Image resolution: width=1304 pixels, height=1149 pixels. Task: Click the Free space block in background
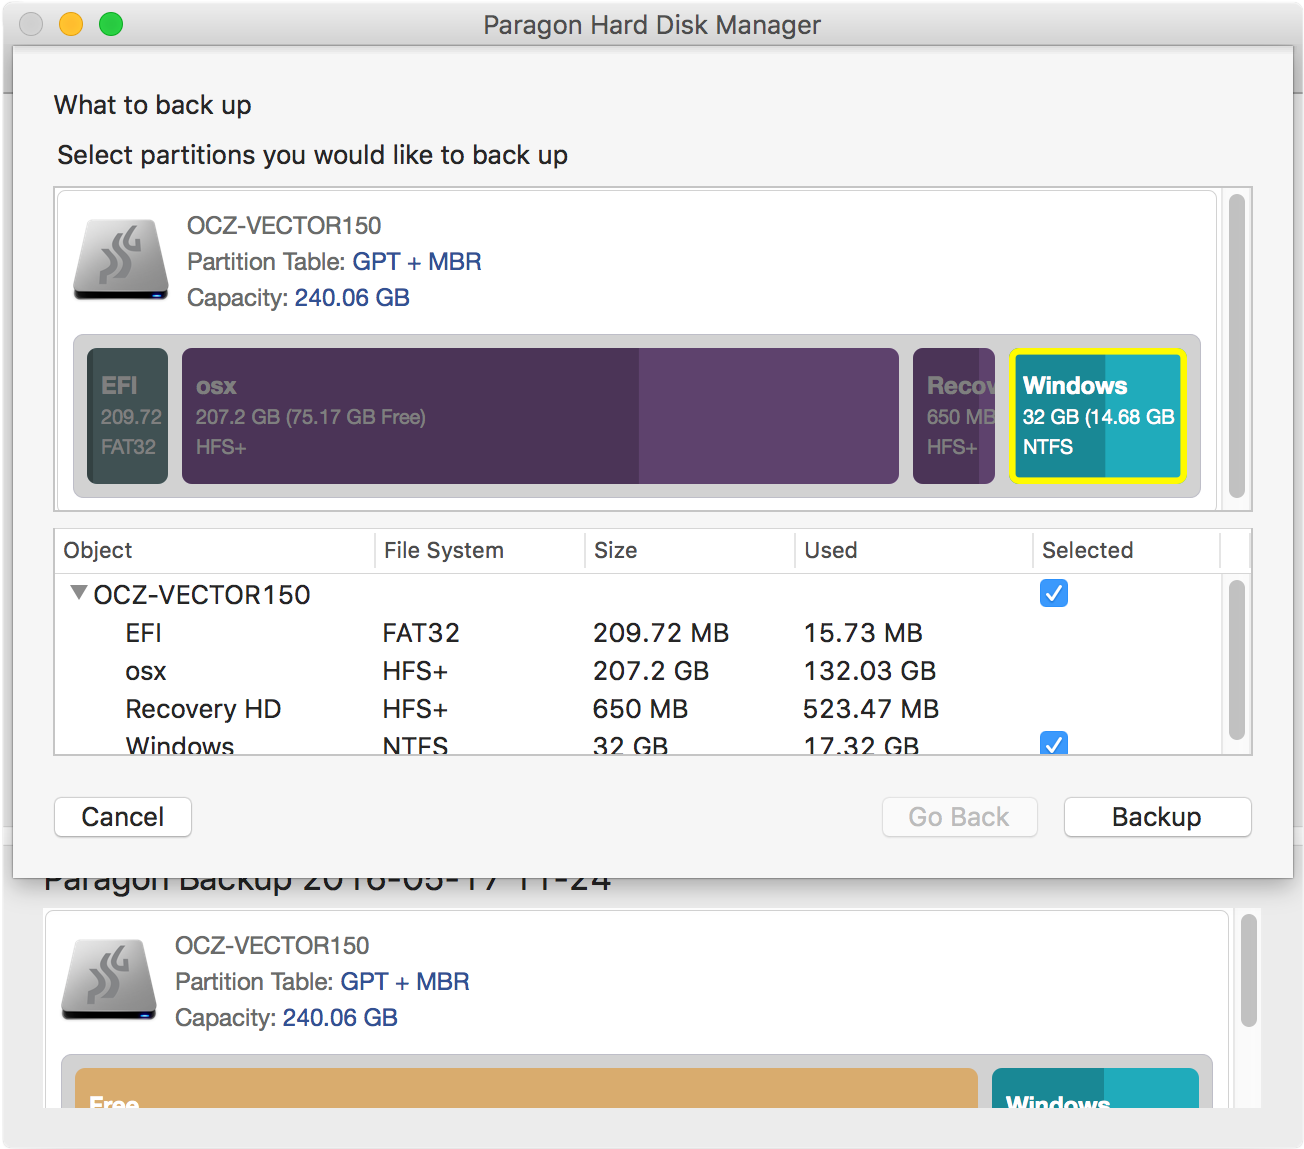(x=526, y=1088)
